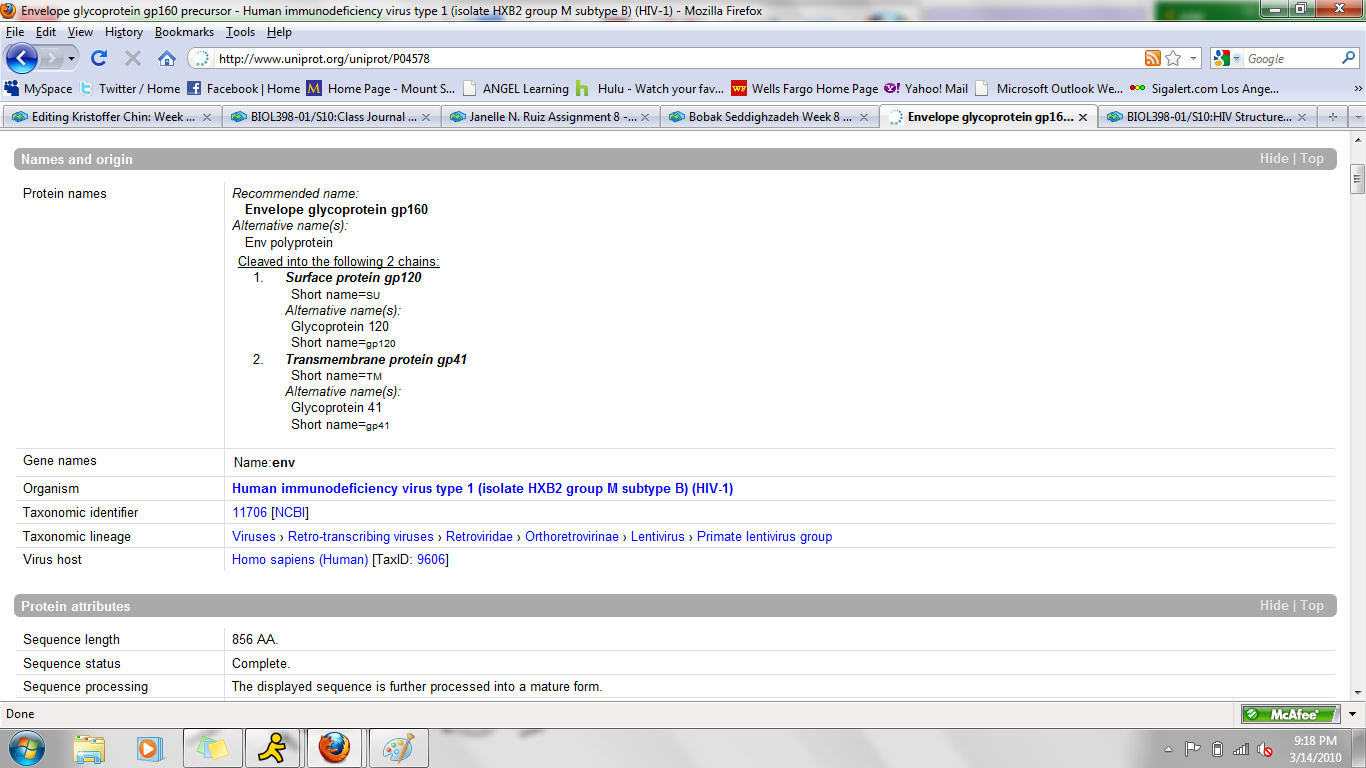Close the Envelope glycoprotein tab
This screenshot has height=768, width=1366.
1082,117
